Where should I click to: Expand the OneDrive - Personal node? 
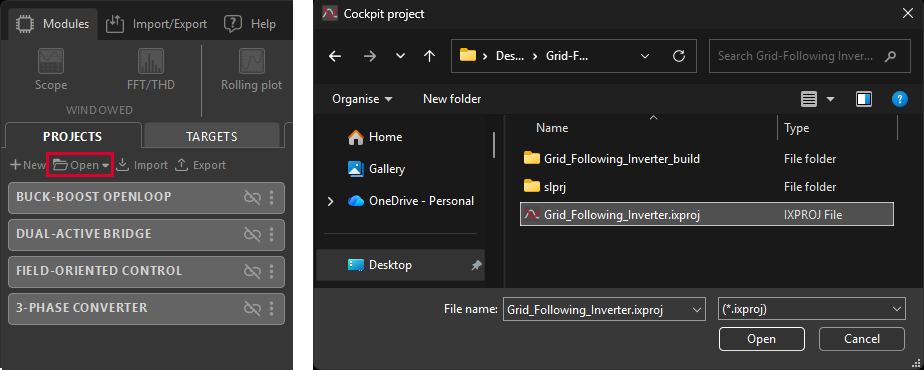(330, 201)
